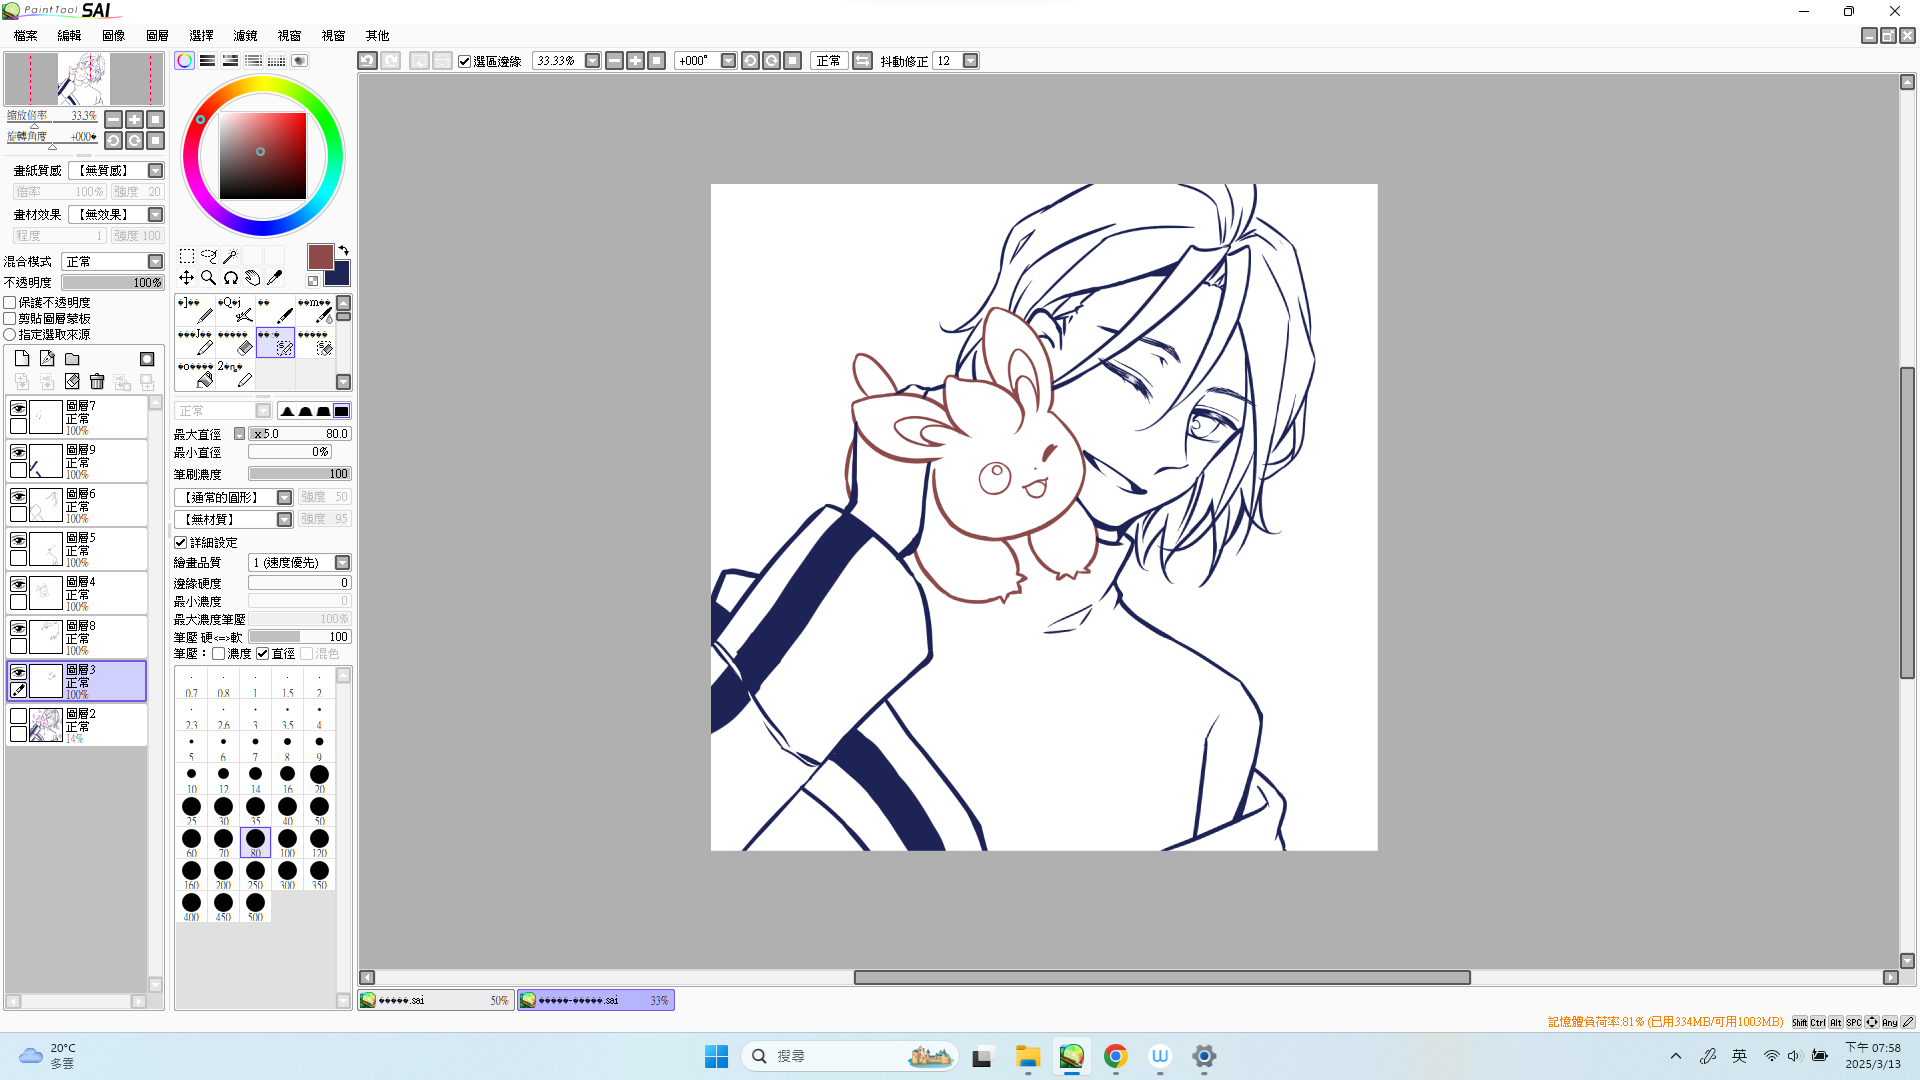Select the zoom magnifier tool
The height and width of the screenshot is (1080, 1920).
click(x=208, y=278)
